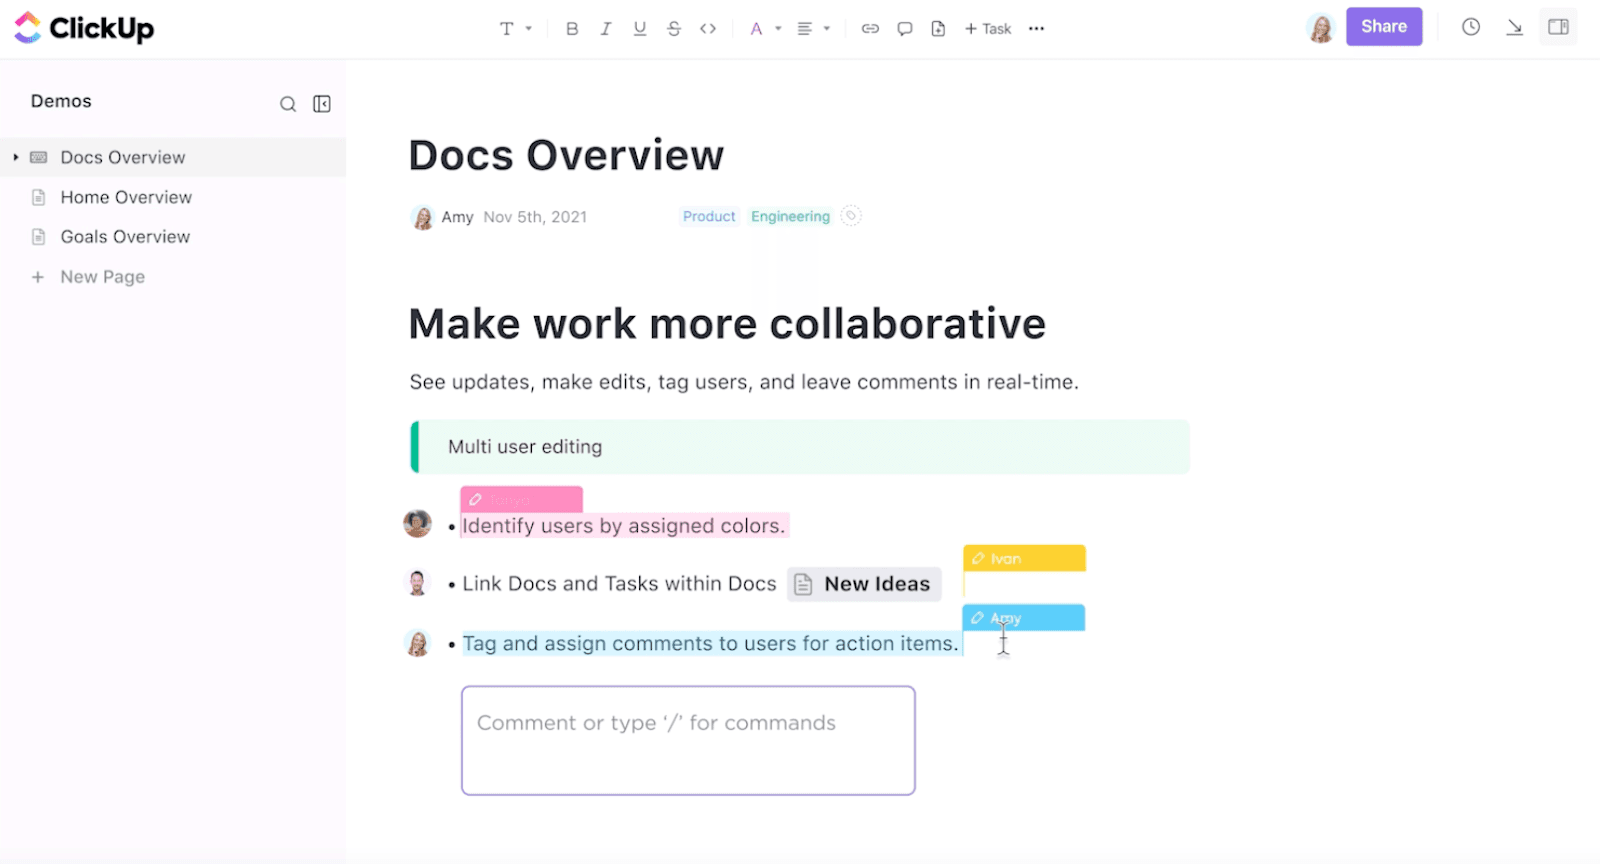The height and width of the screenshot is (864, 1600).
Task: Open the text alignment dropdown
Action: point(813,29)
